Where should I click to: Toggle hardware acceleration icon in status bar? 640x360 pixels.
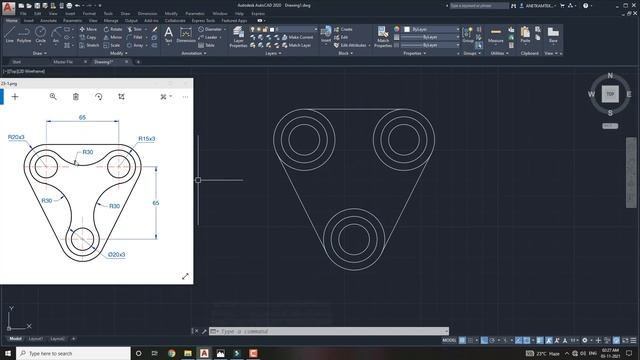616,340
